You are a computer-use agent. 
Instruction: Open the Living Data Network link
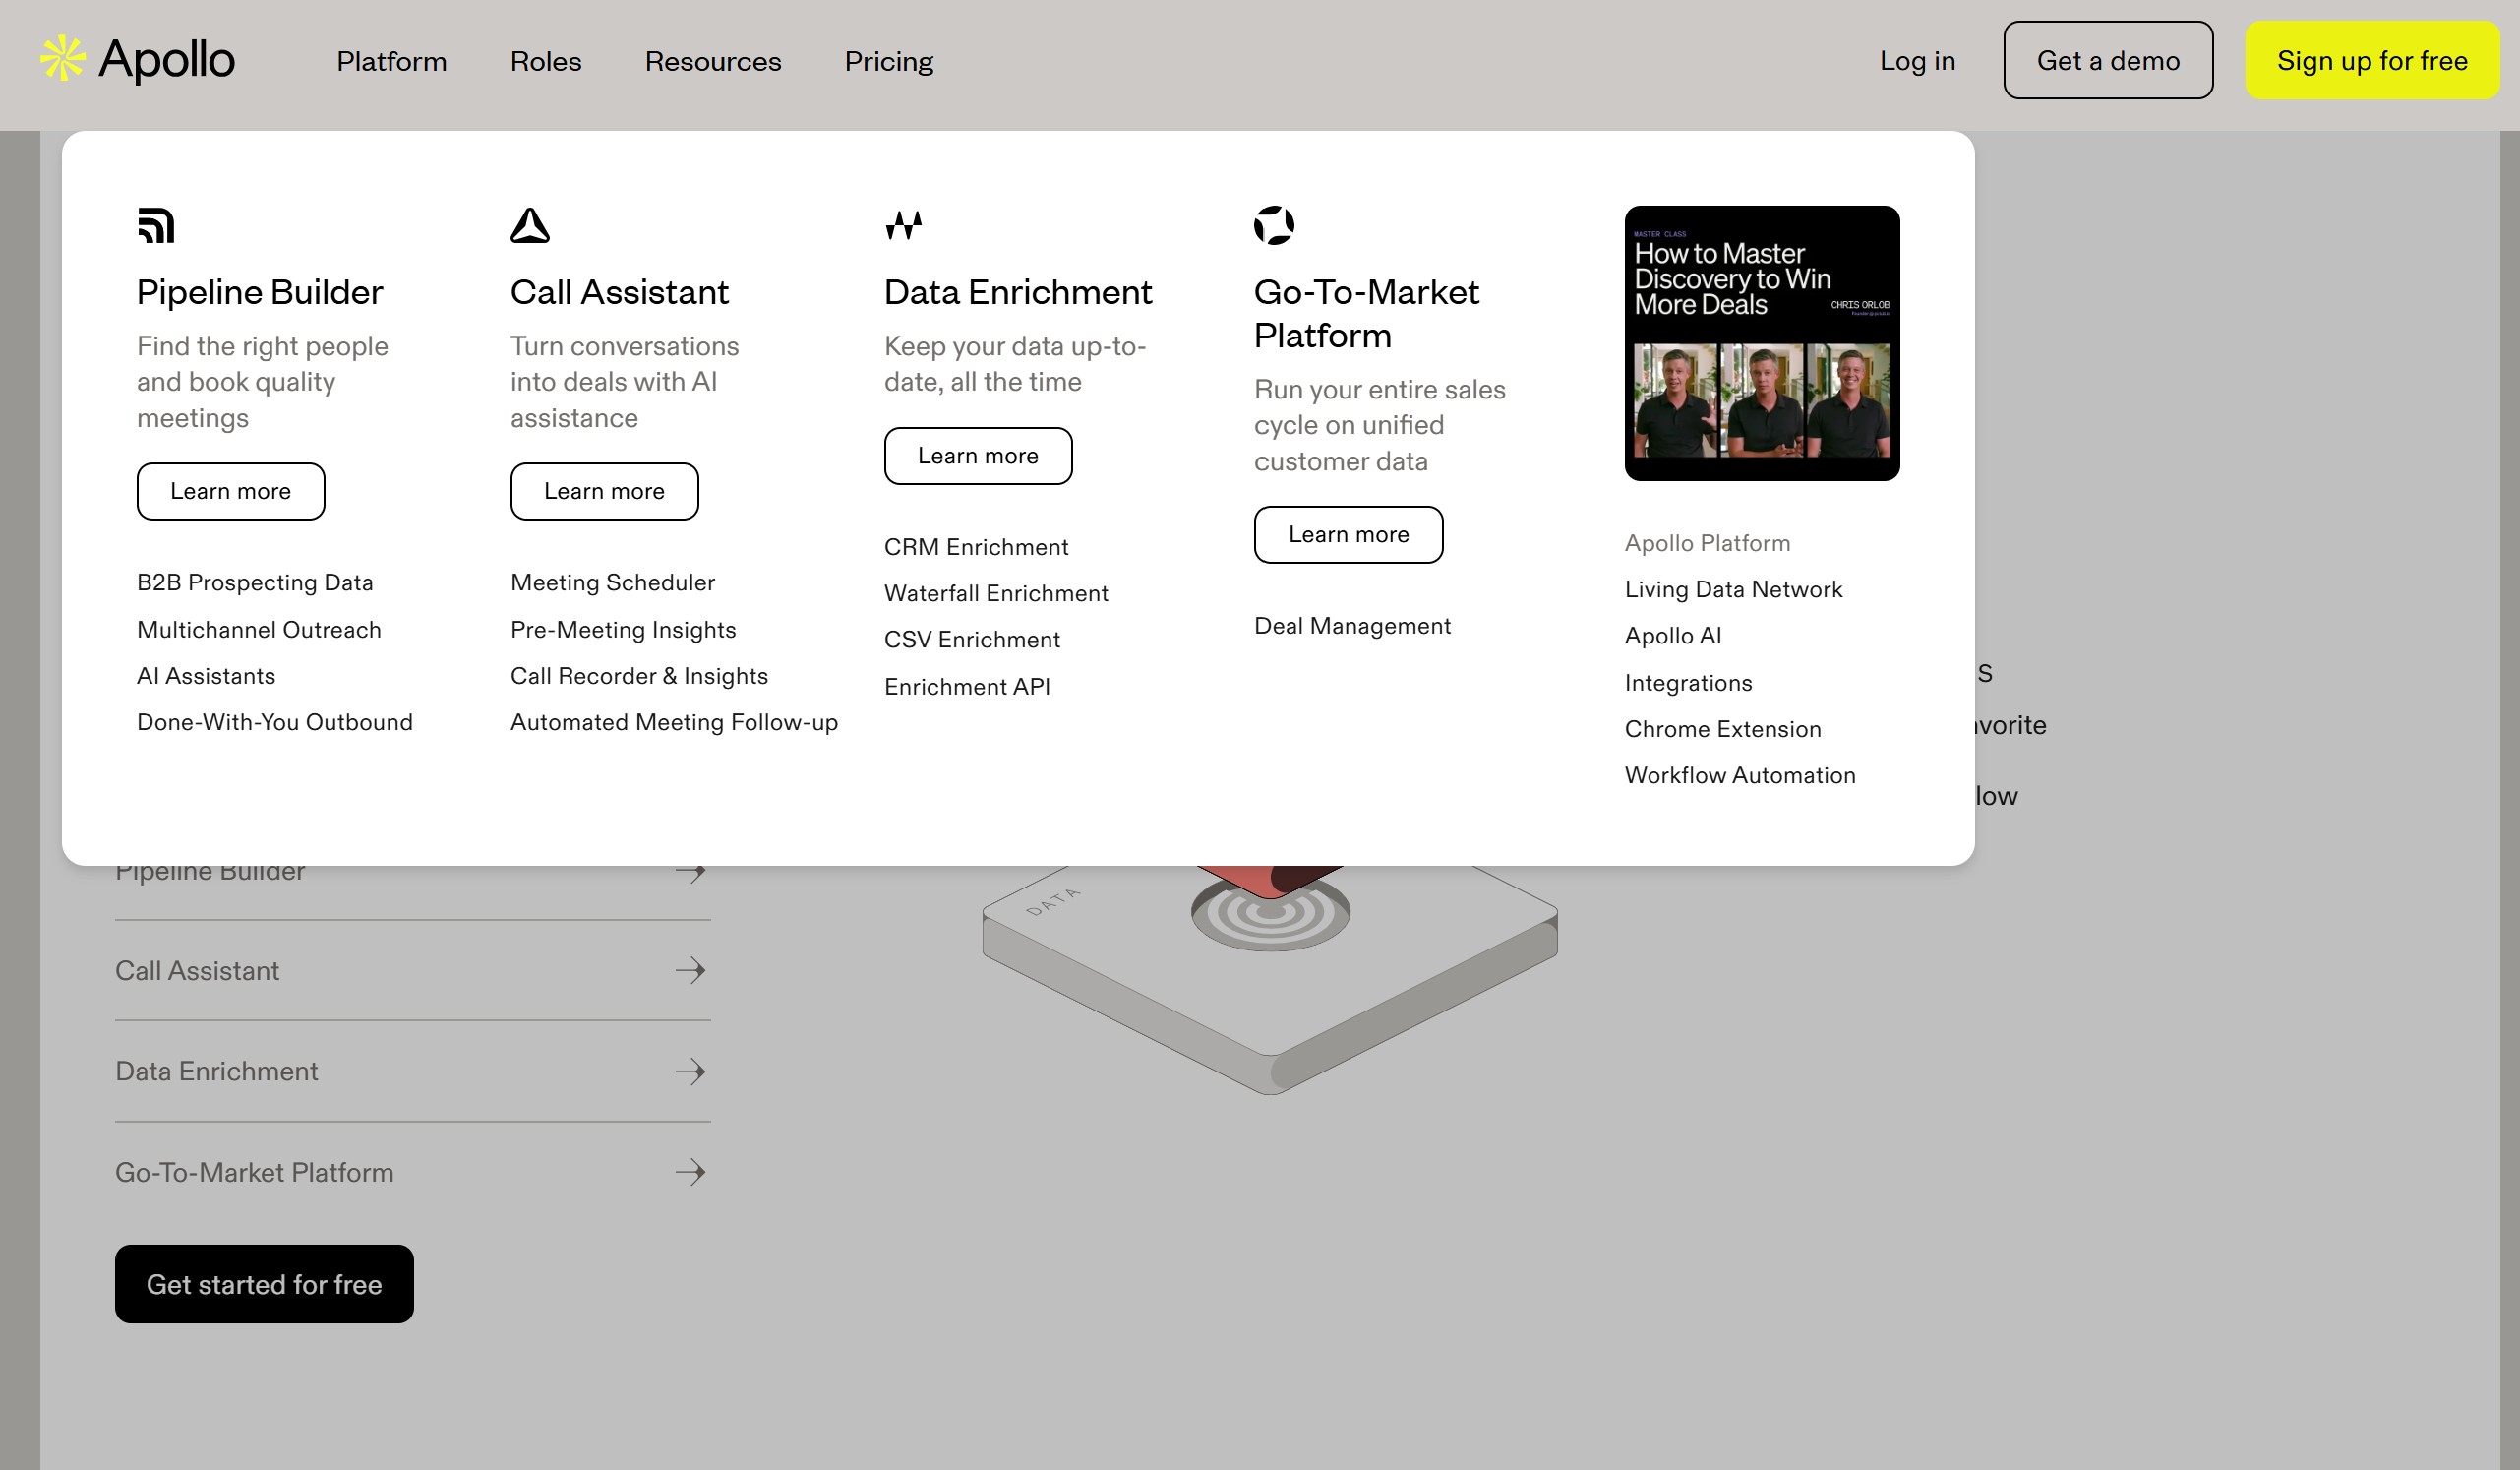point(1733,589)
